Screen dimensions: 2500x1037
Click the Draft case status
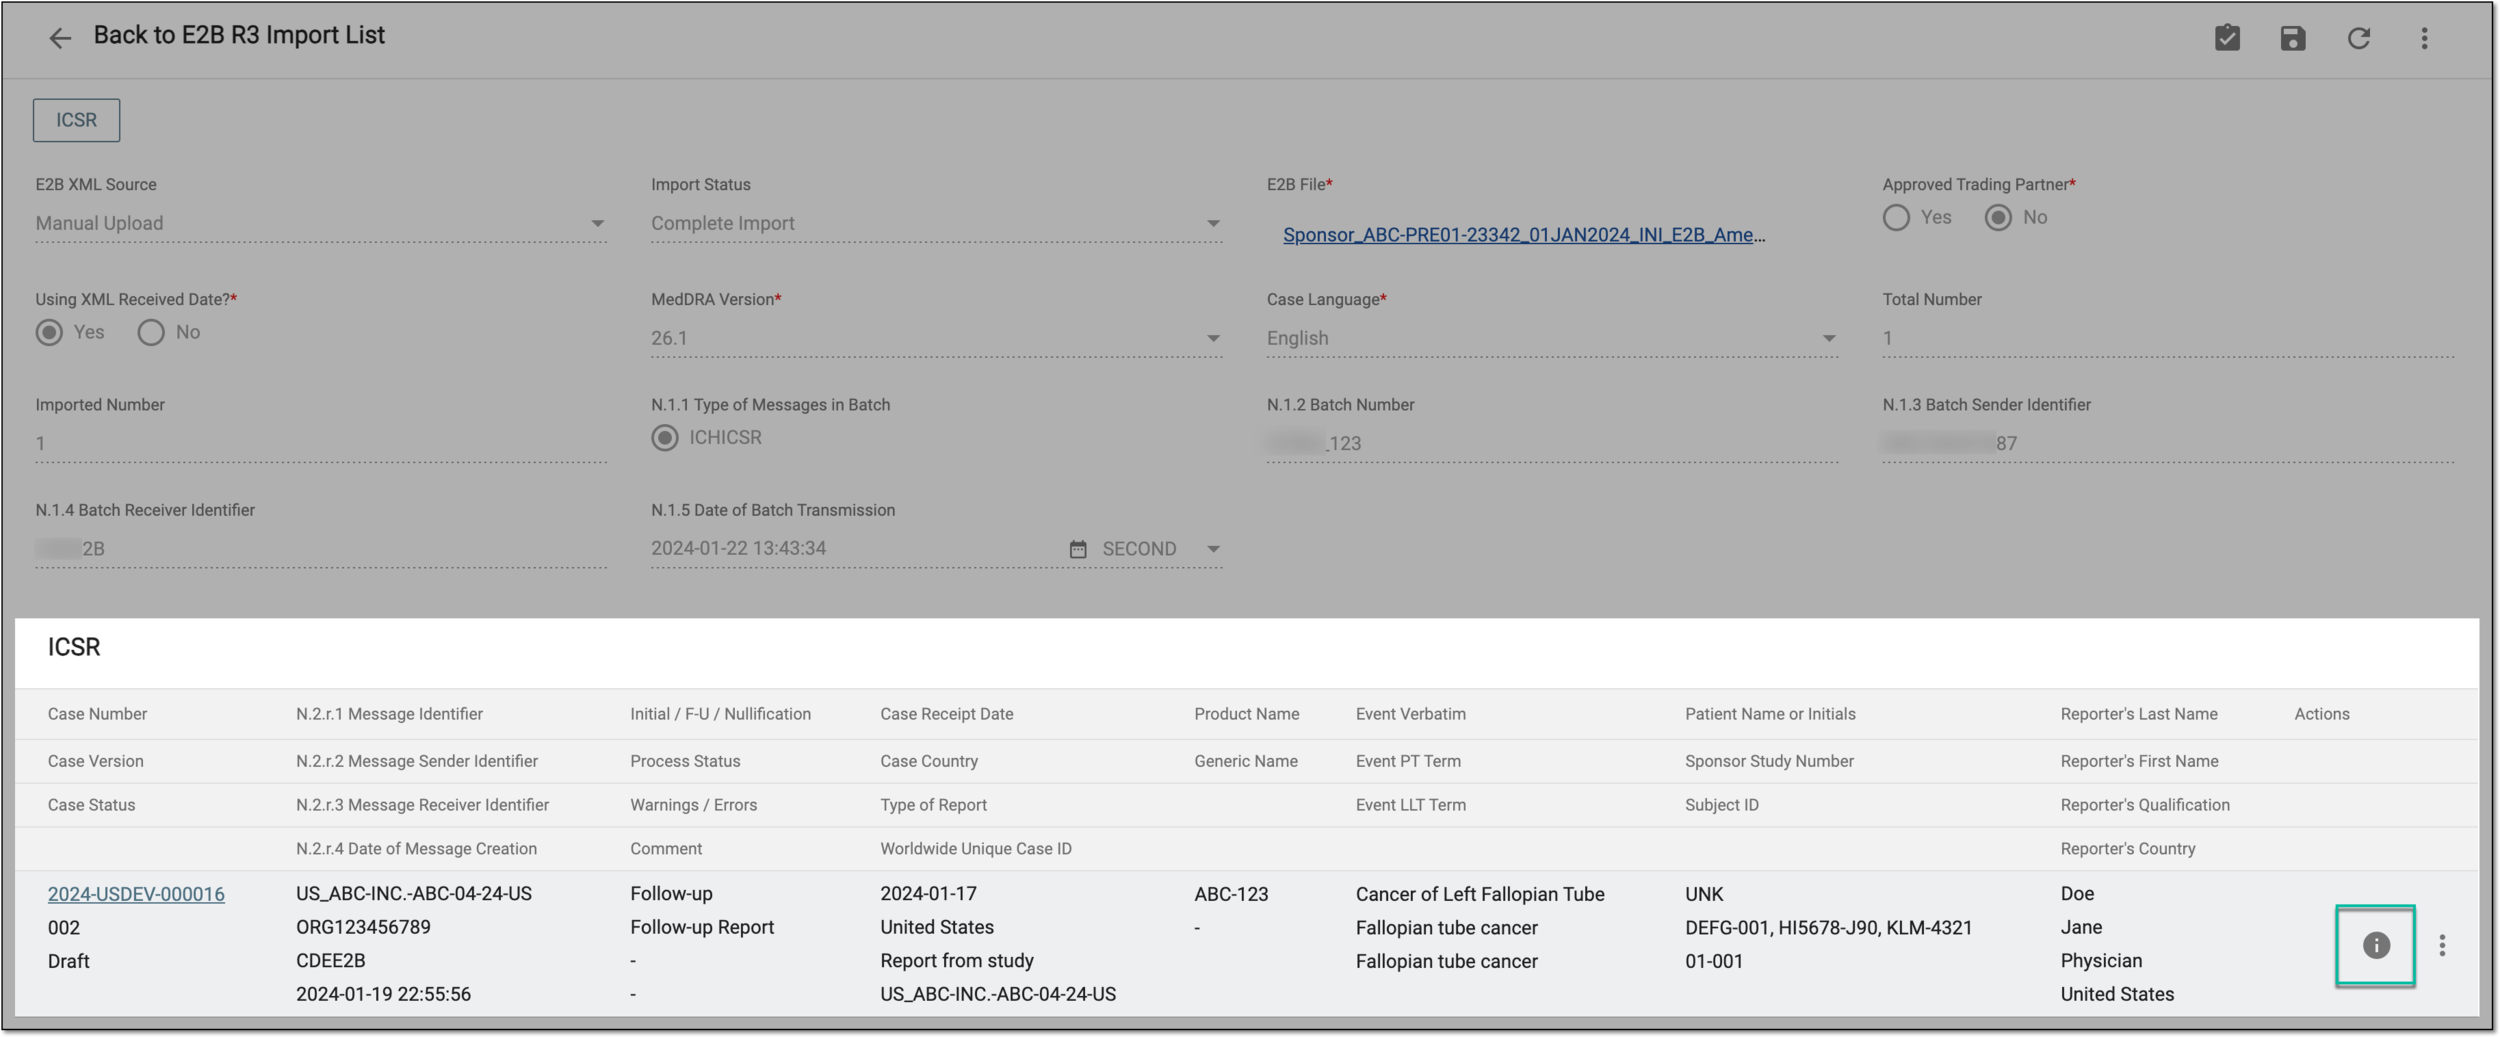(68, 961)
